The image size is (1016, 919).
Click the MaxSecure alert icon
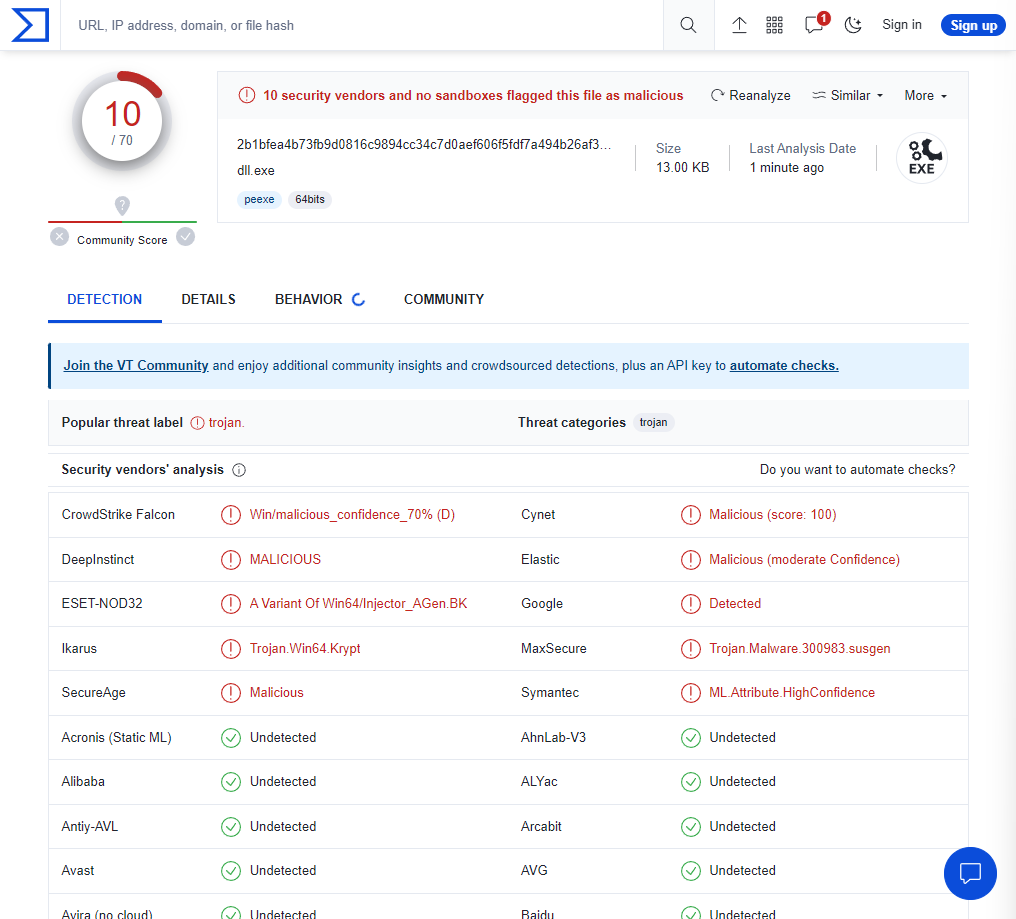[x=691, y=648]
